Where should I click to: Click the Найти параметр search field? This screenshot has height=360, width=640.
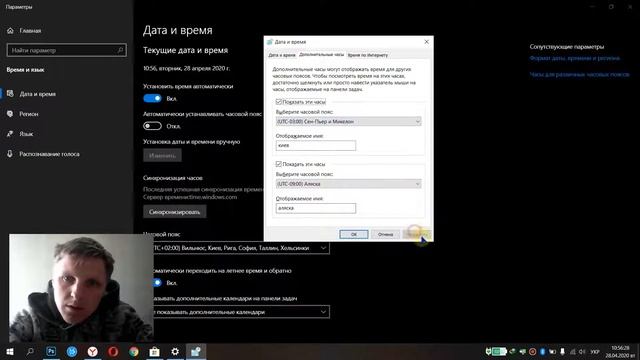(67, 50)
